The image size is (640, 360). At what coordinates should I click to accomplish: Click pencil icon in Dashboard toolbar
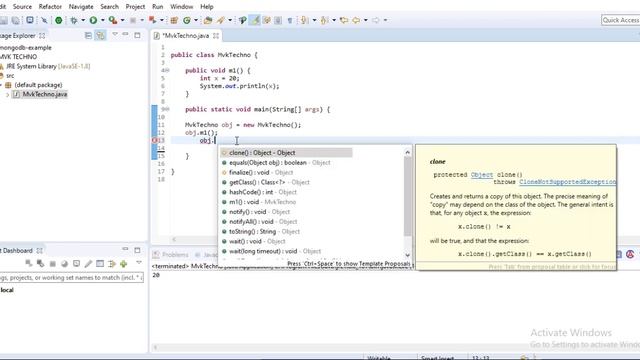tap(88, 264)
